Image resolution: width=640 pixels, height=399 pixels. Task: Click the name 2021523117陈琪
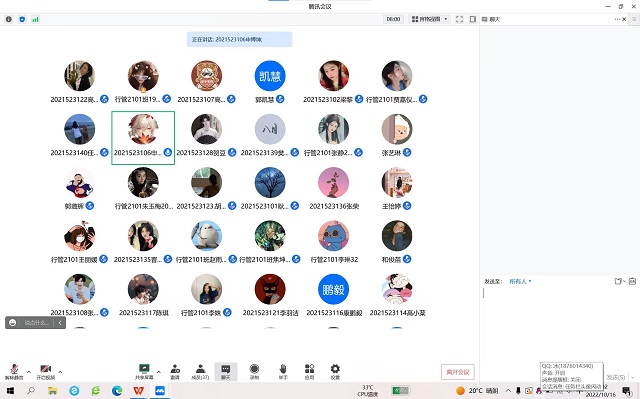point(144,313)
